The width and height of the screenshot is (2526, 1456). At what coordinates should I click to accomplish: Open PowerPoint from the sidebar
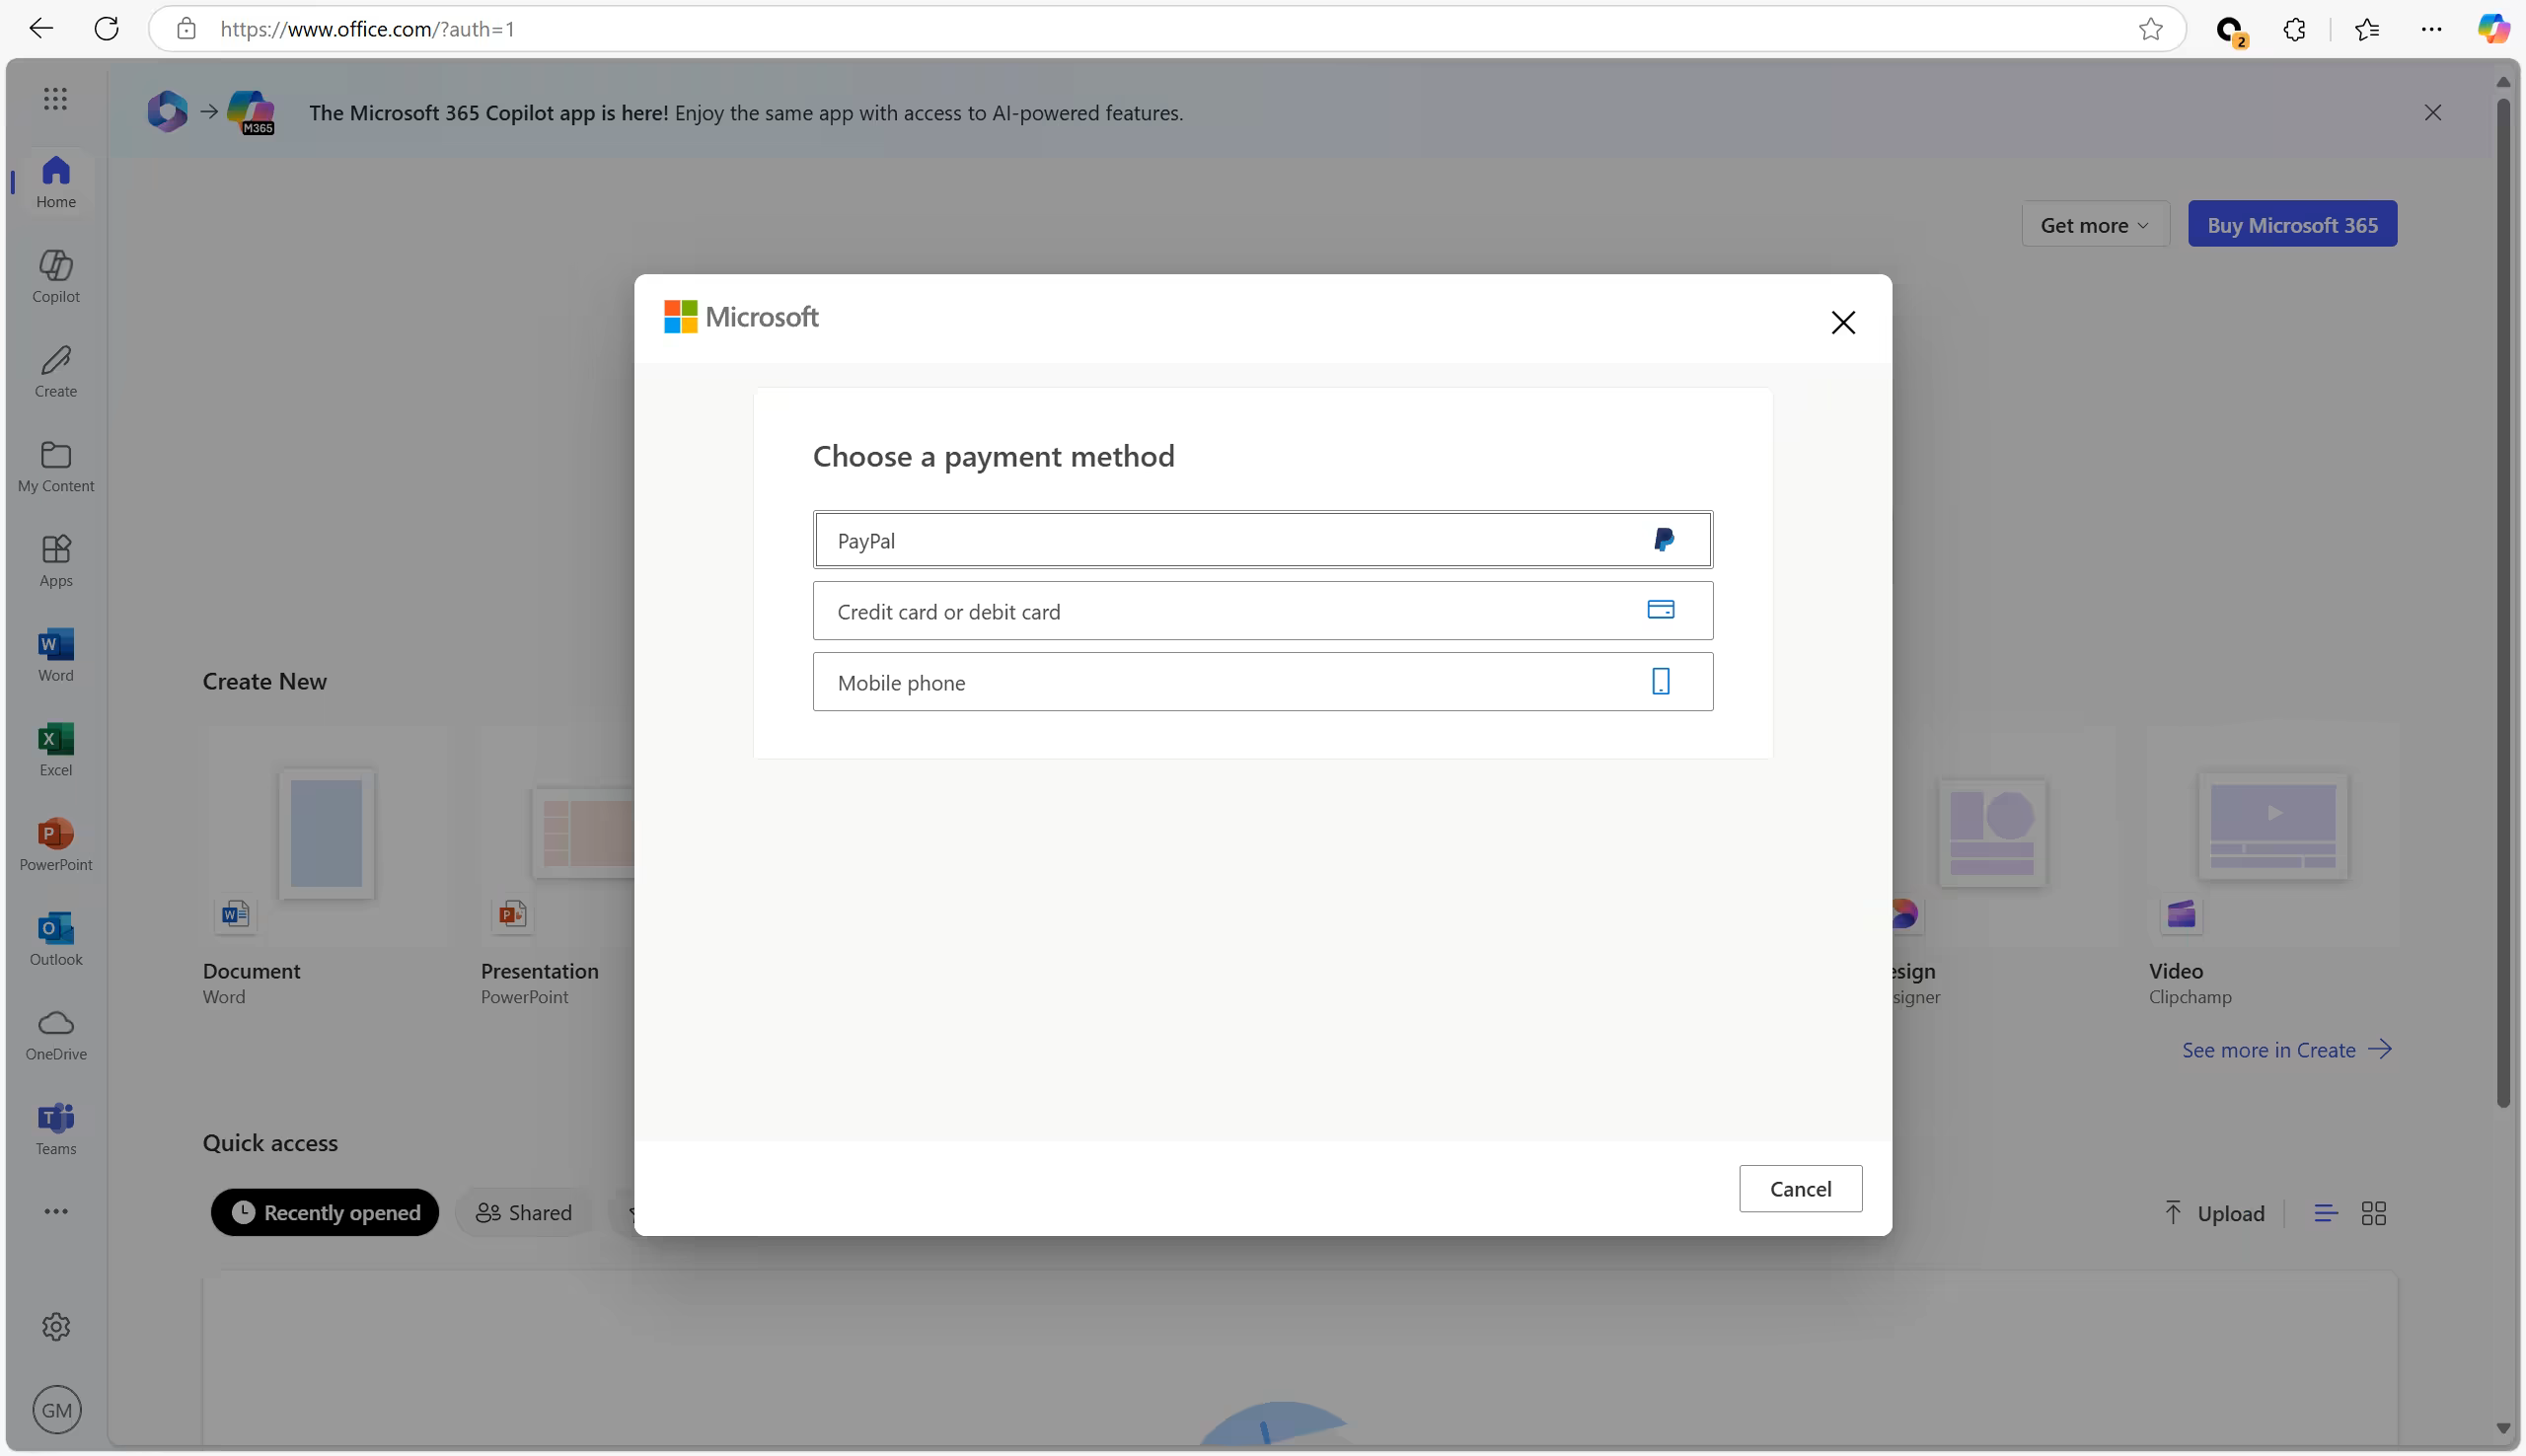(56, 844)
